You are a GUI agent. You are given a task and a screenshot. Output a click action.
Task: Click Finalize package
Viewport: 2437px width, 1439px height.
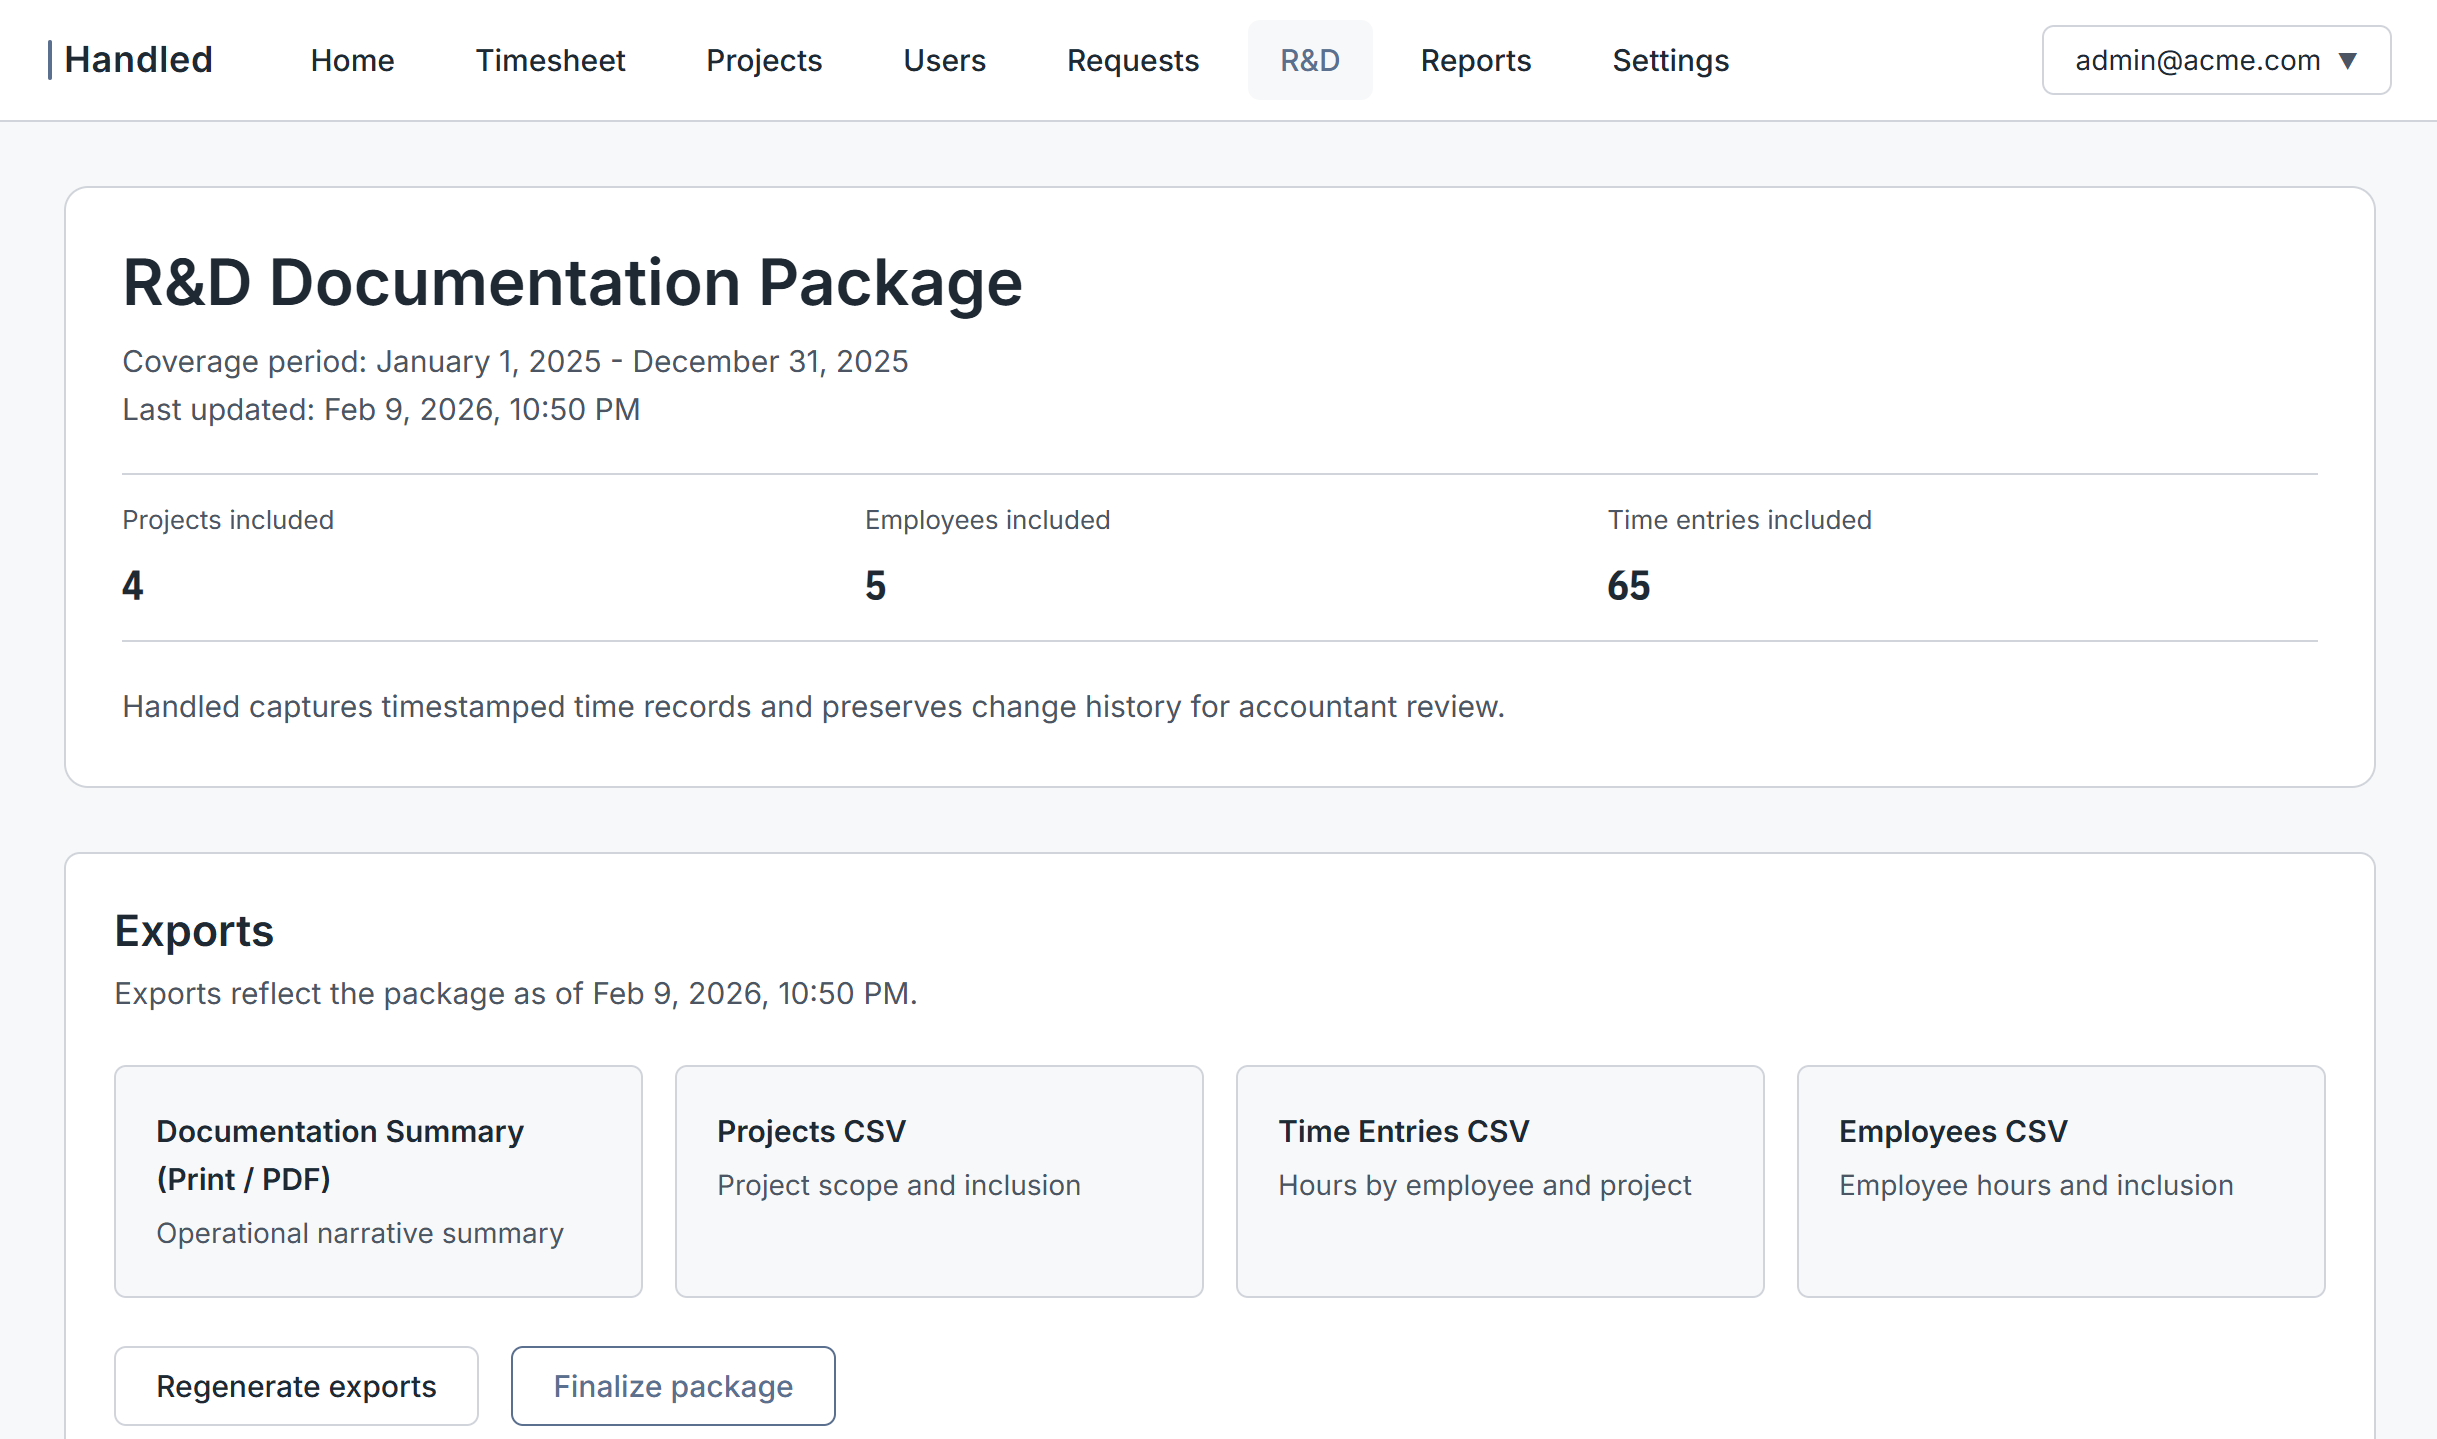point(673,1385)
